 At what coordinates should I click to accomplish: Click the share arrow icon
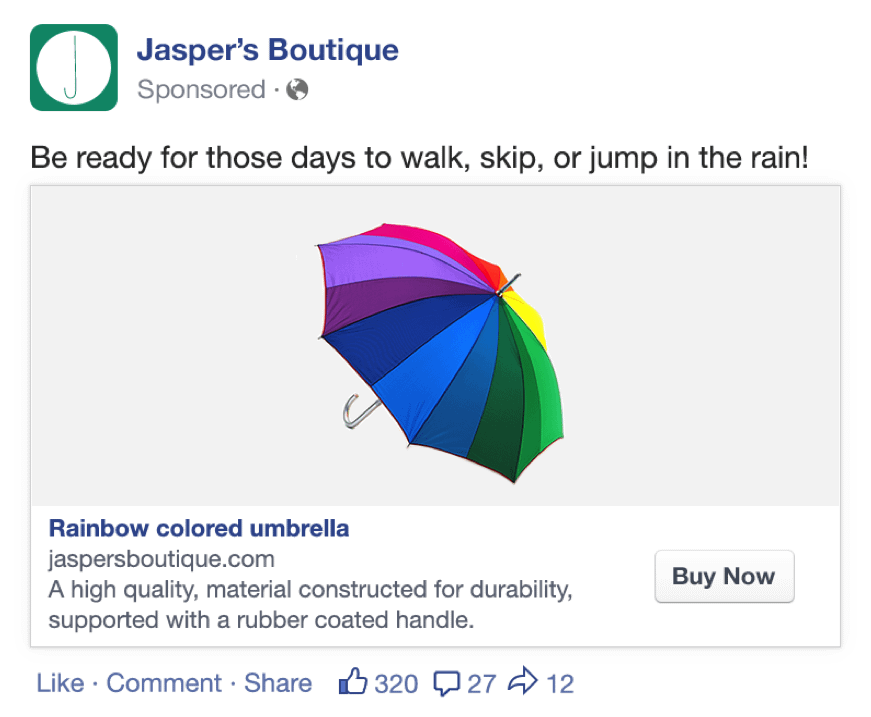click(523, 683)
